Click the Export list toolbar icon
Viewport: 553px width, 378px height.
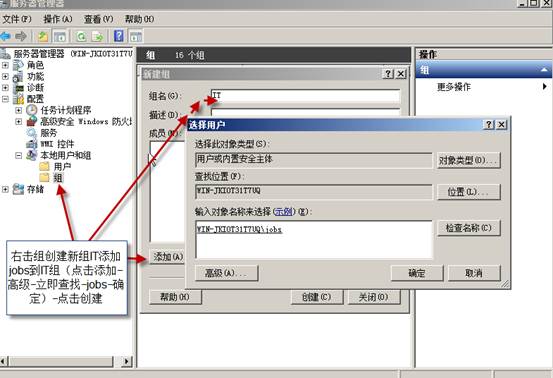pyautogui.click(x=98, y=36)
